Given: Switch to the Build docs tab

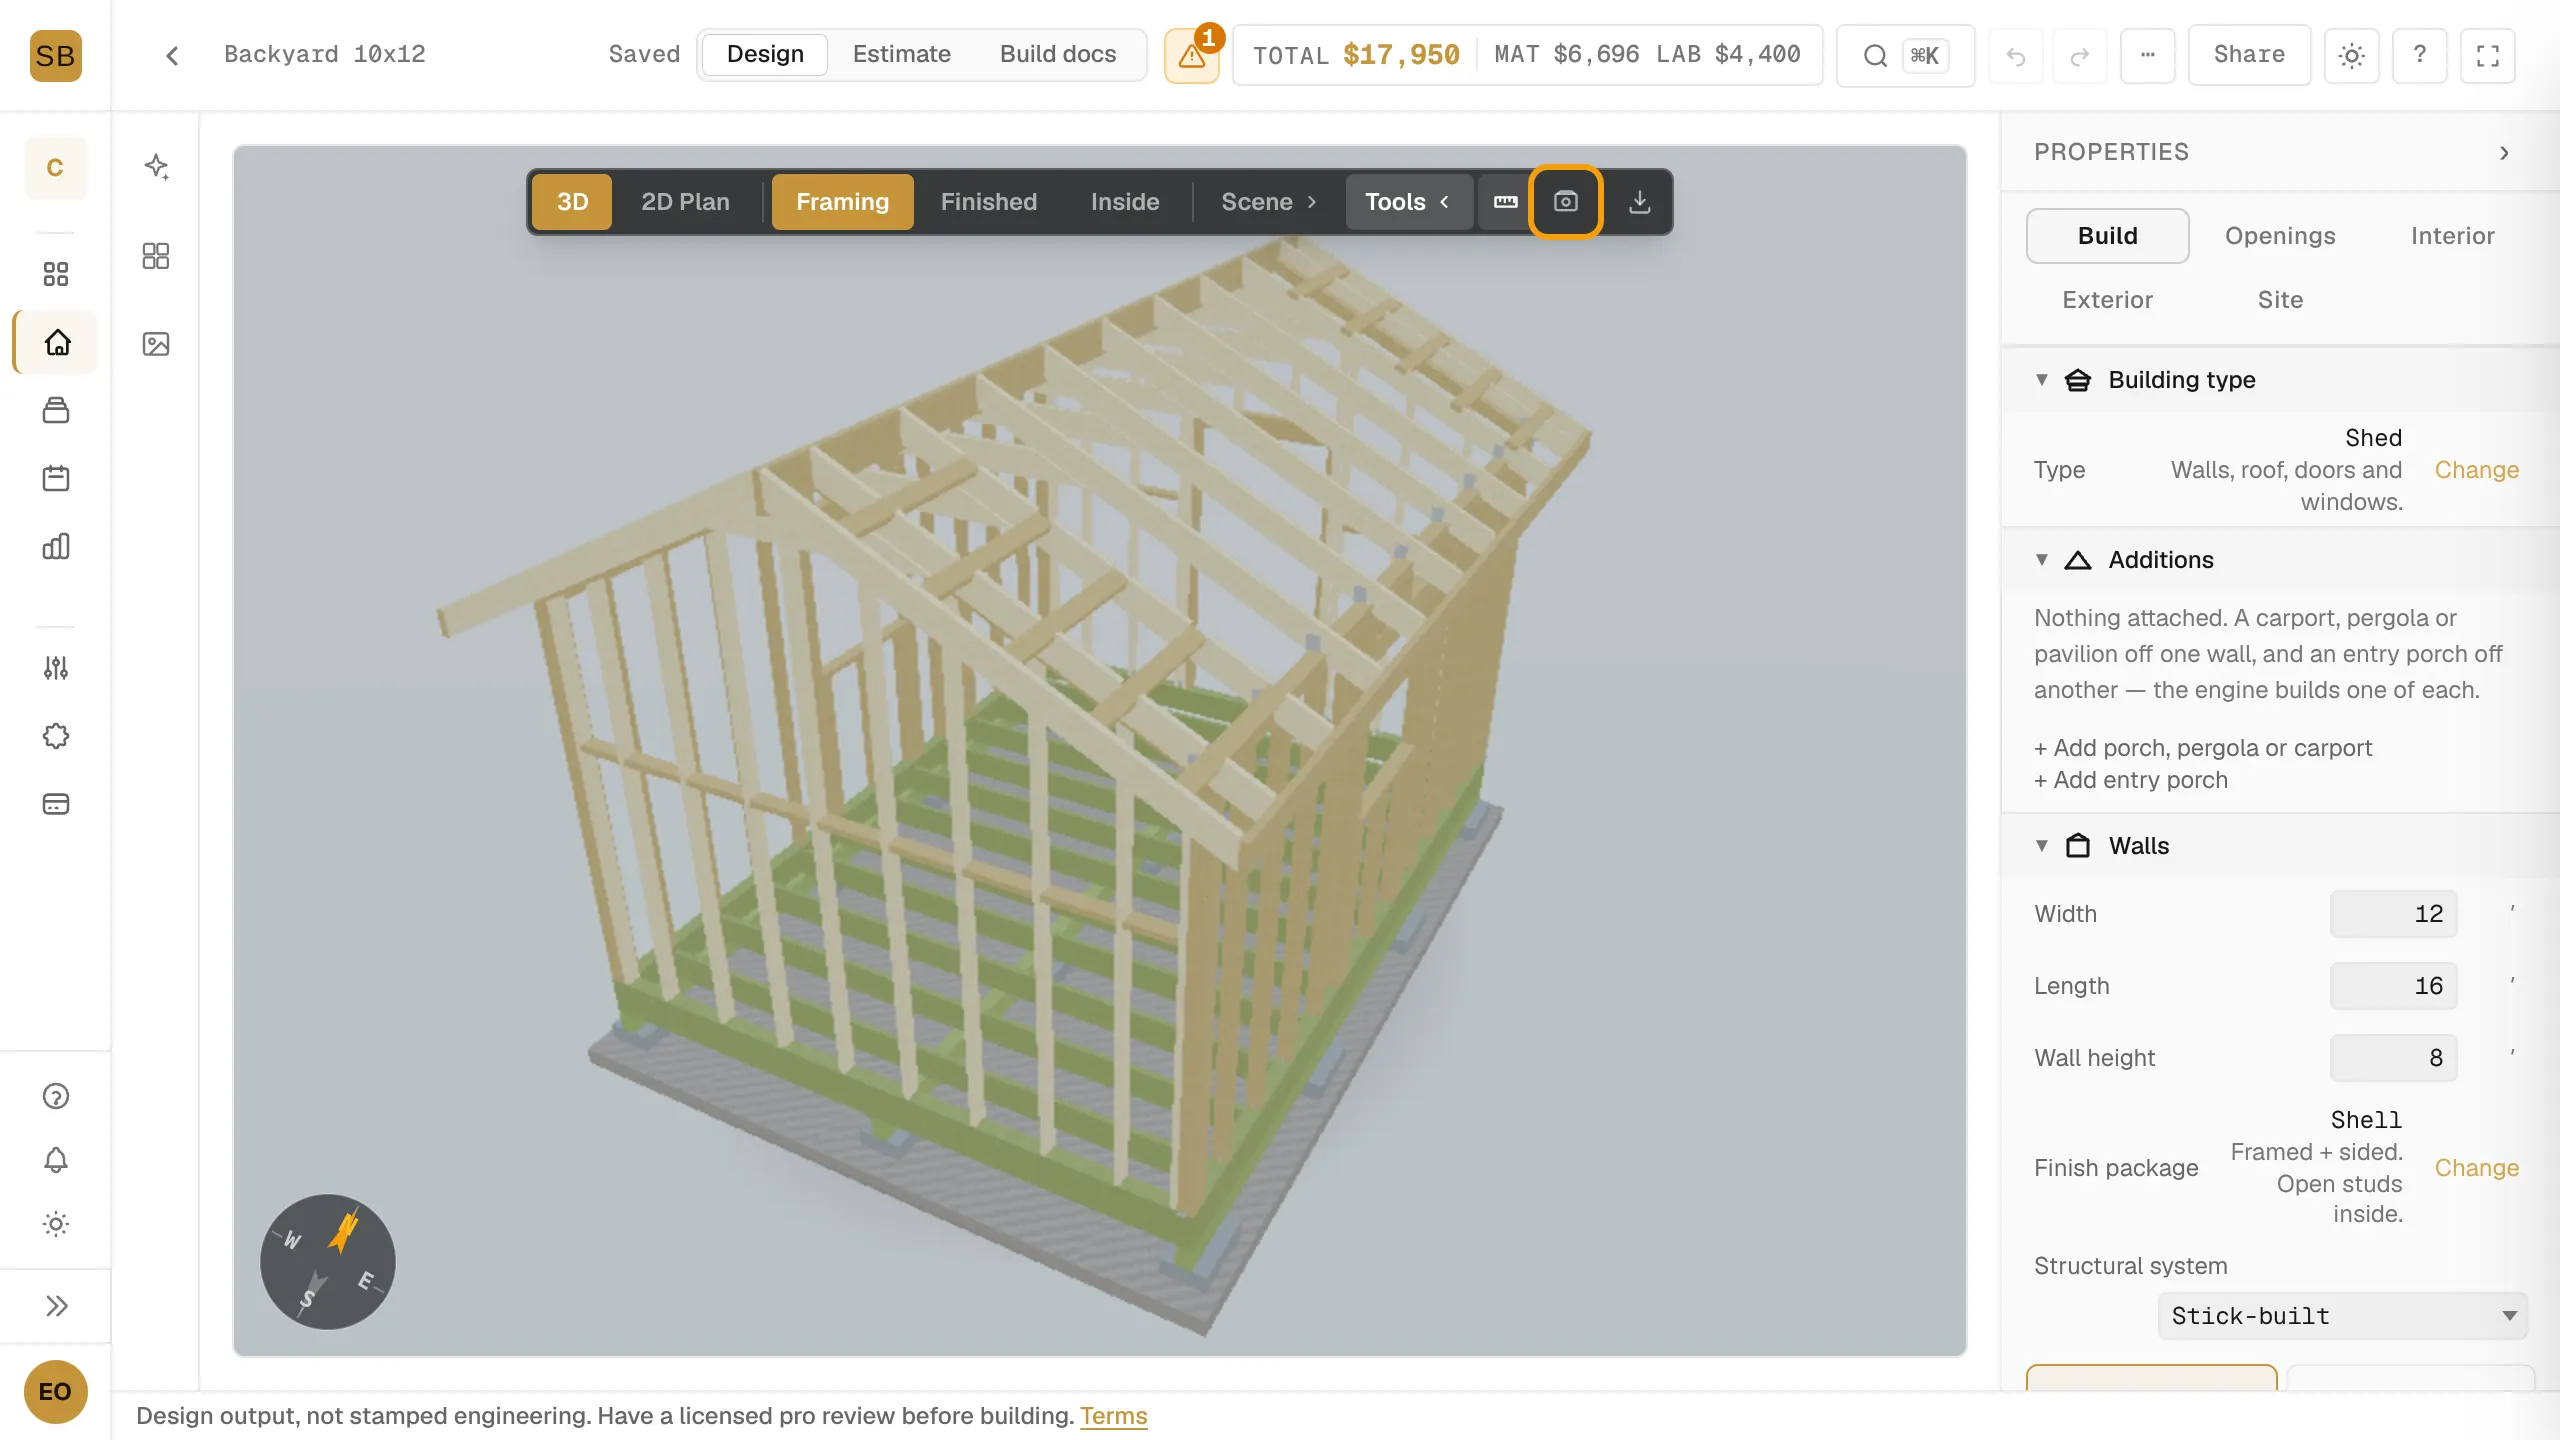Looking at the screenshot, I should point(1058,54).
